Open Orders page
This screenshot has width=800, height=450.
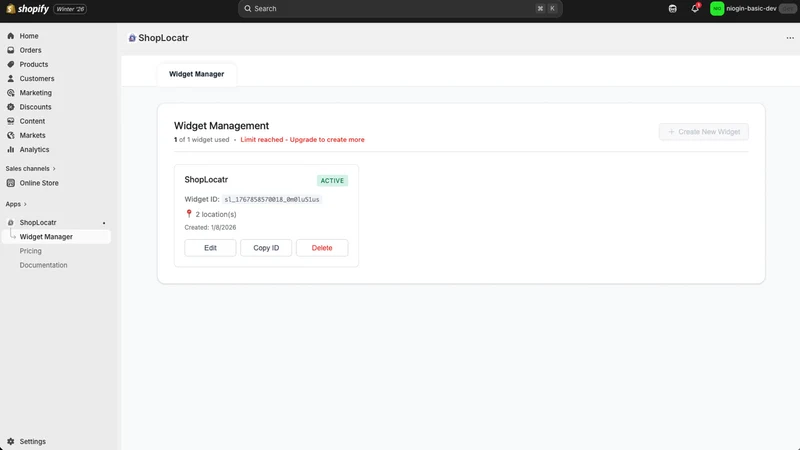[x=31, y=50]
